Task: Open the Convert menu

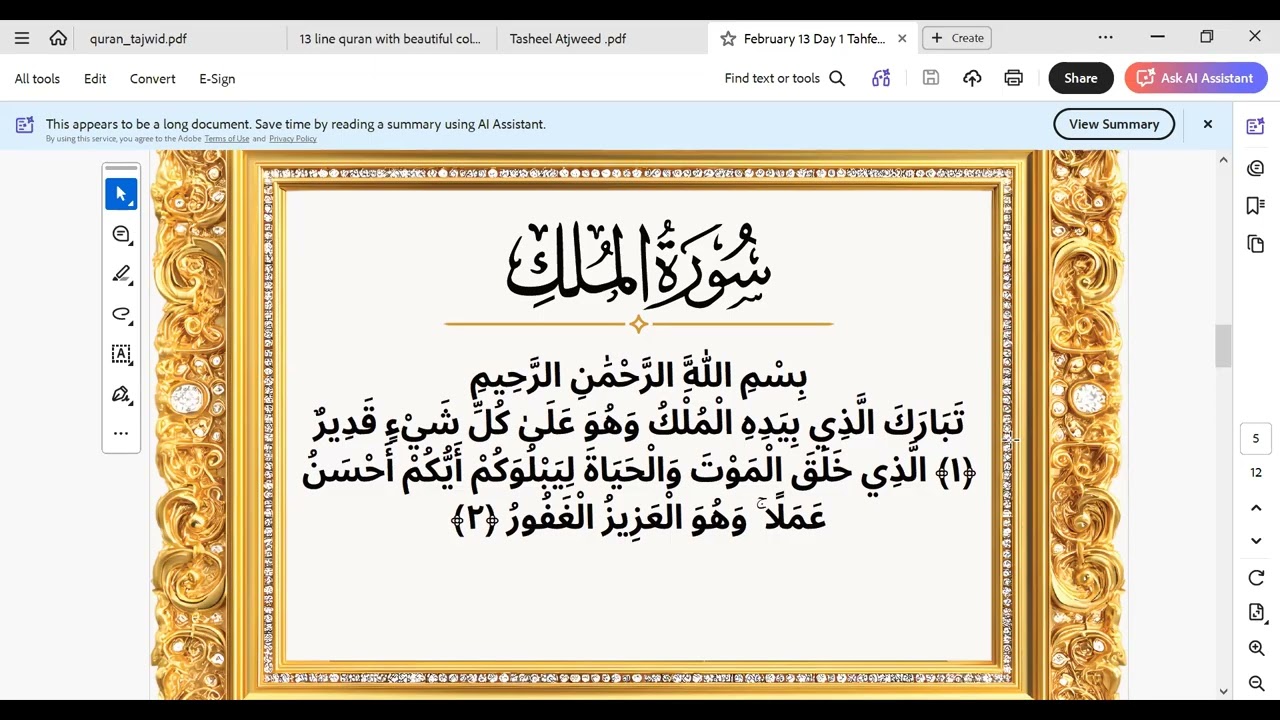Action: pyautogui.click(x=152, y=78)
